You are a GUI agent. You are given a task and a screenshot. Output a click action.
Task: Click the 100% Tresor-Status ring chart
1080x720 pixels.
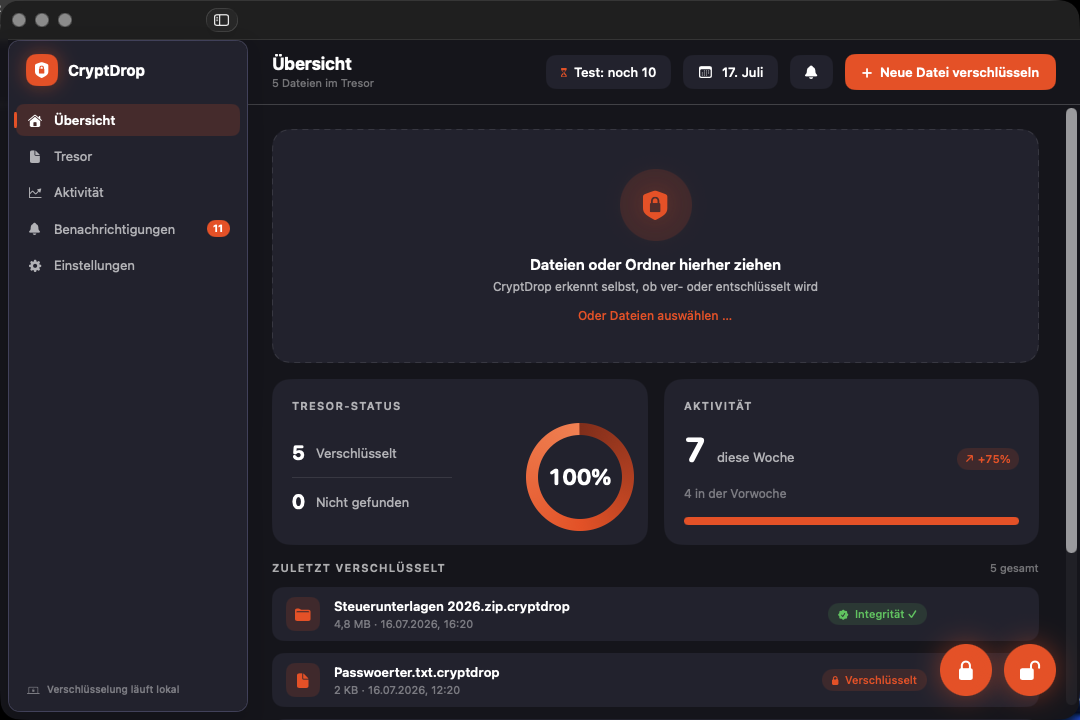click(x=580, y=477)
